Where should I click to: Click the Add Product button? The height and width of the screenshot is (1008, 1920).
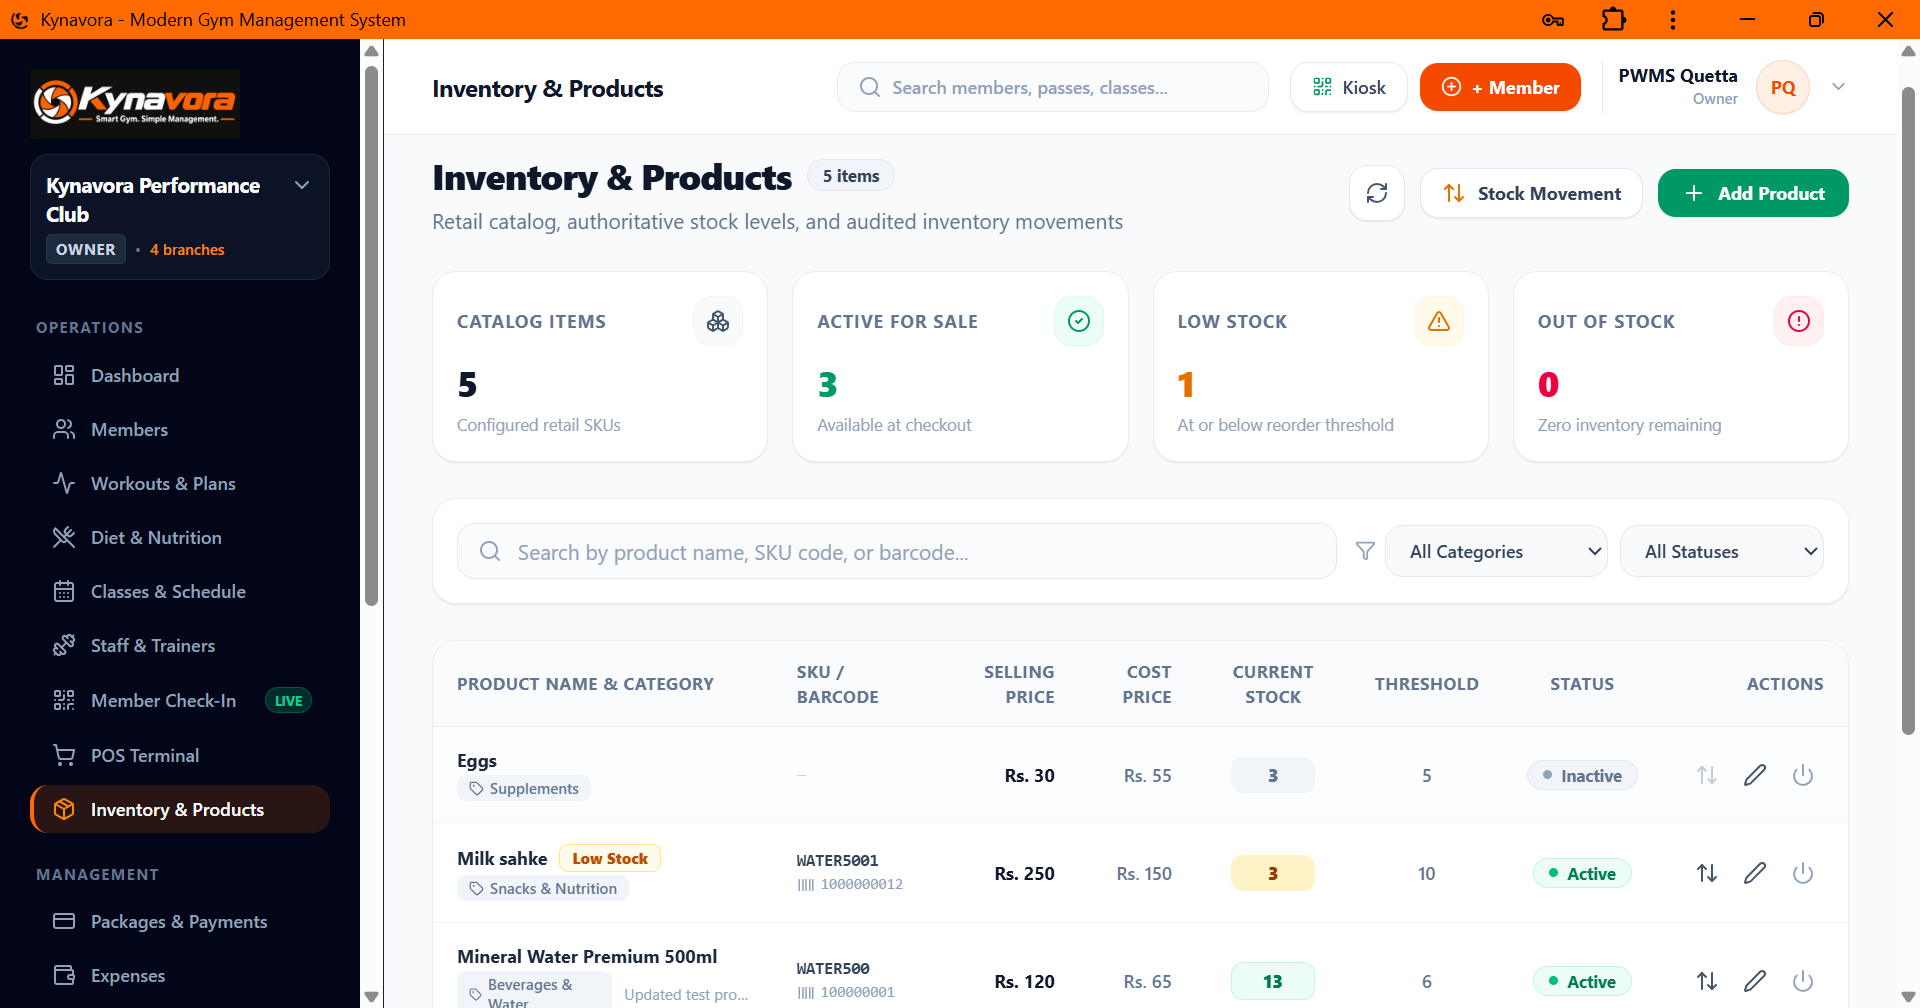click(x=1753, y=193)
